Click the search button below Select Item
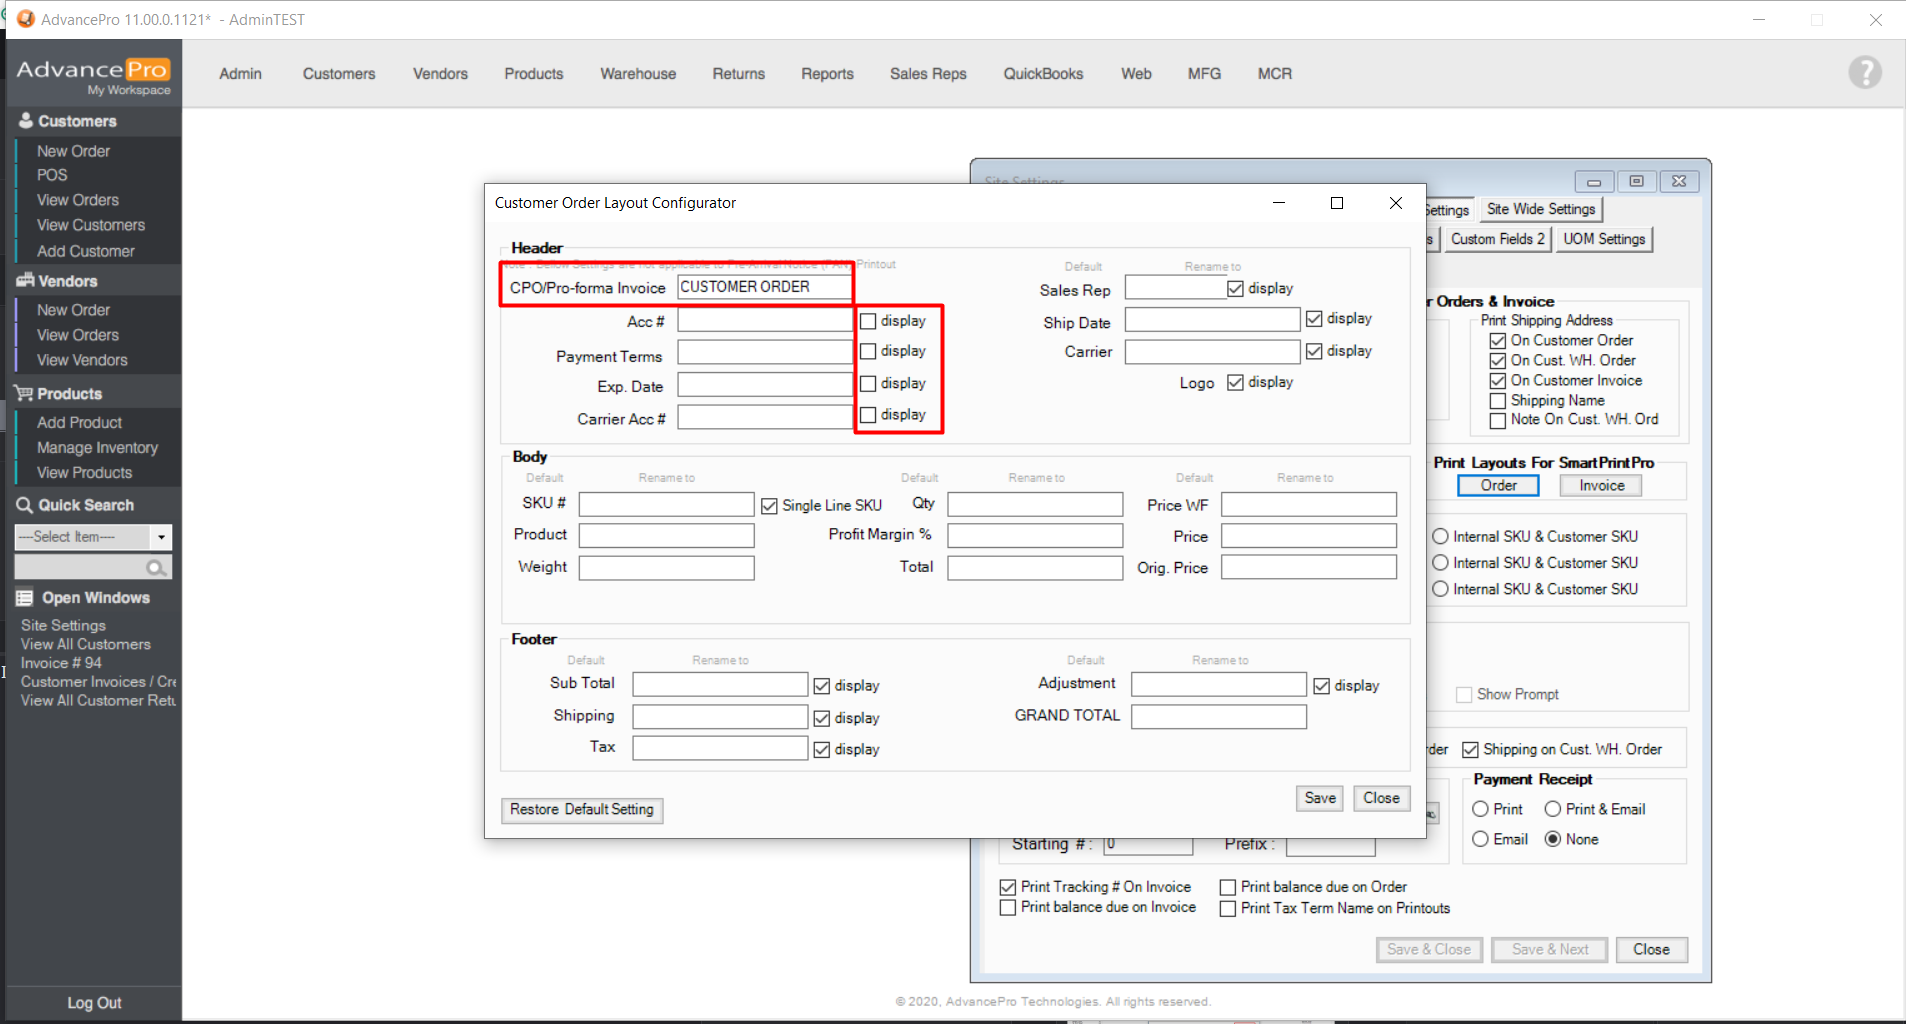The height and width of the screenshot is (1024, 1906). (x=156, y=568)
